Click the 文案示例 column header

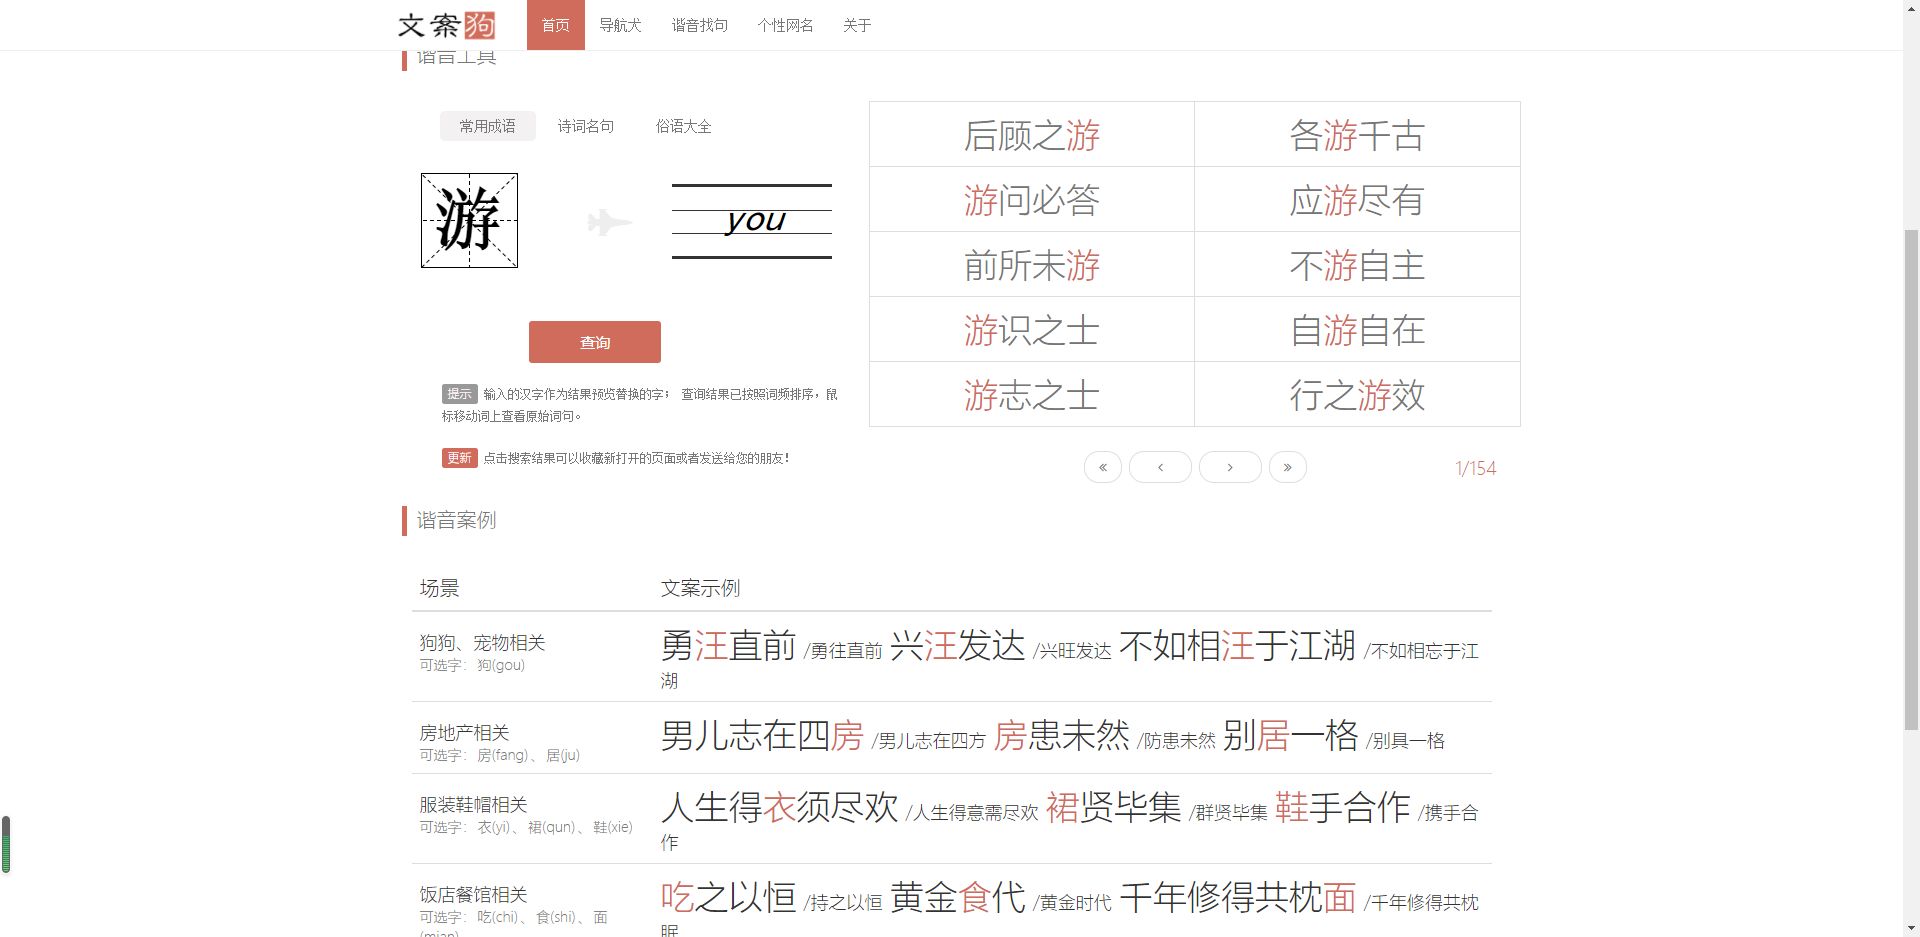coord(700,588)
